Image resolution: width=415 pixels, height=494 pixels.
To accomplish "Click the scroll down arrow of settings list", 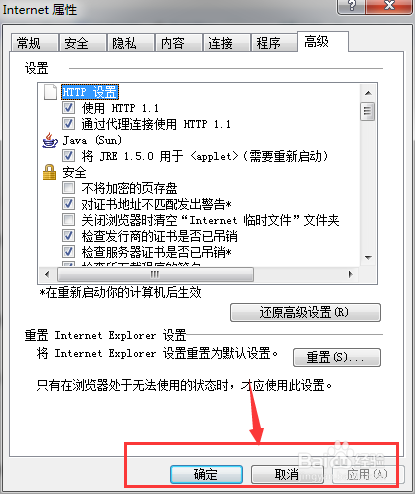I will (x=368, y=258).
